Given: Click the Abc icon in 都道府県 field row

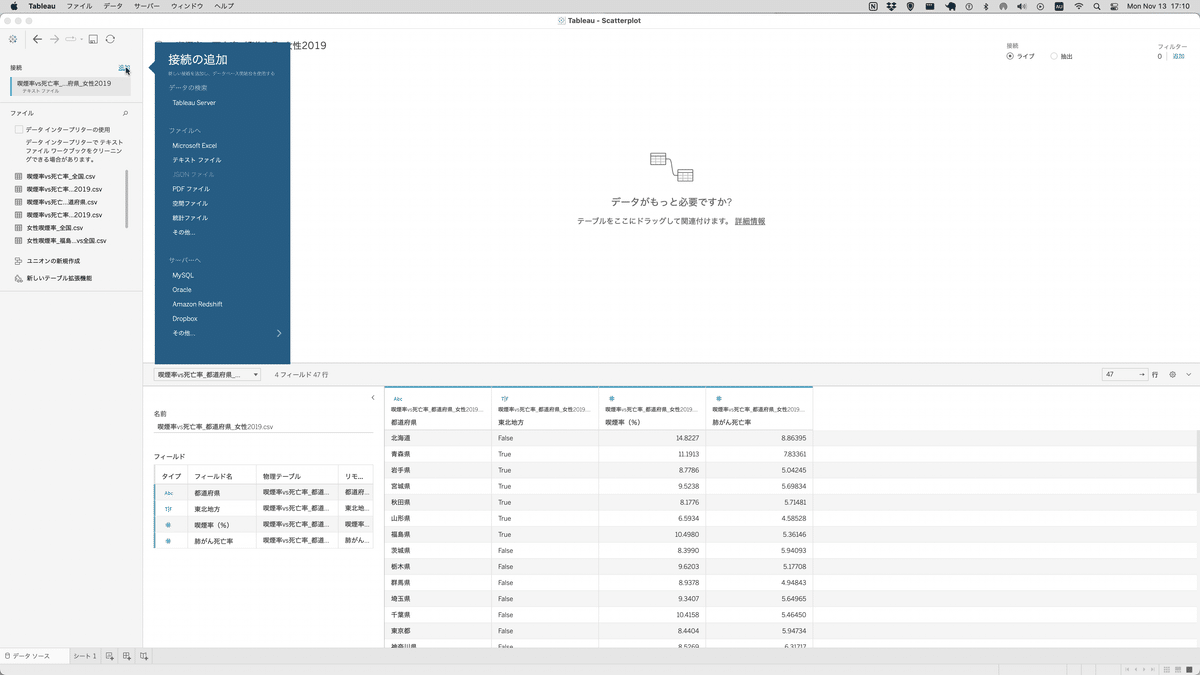Looking at the screenshot, I should tap(168, 493).
